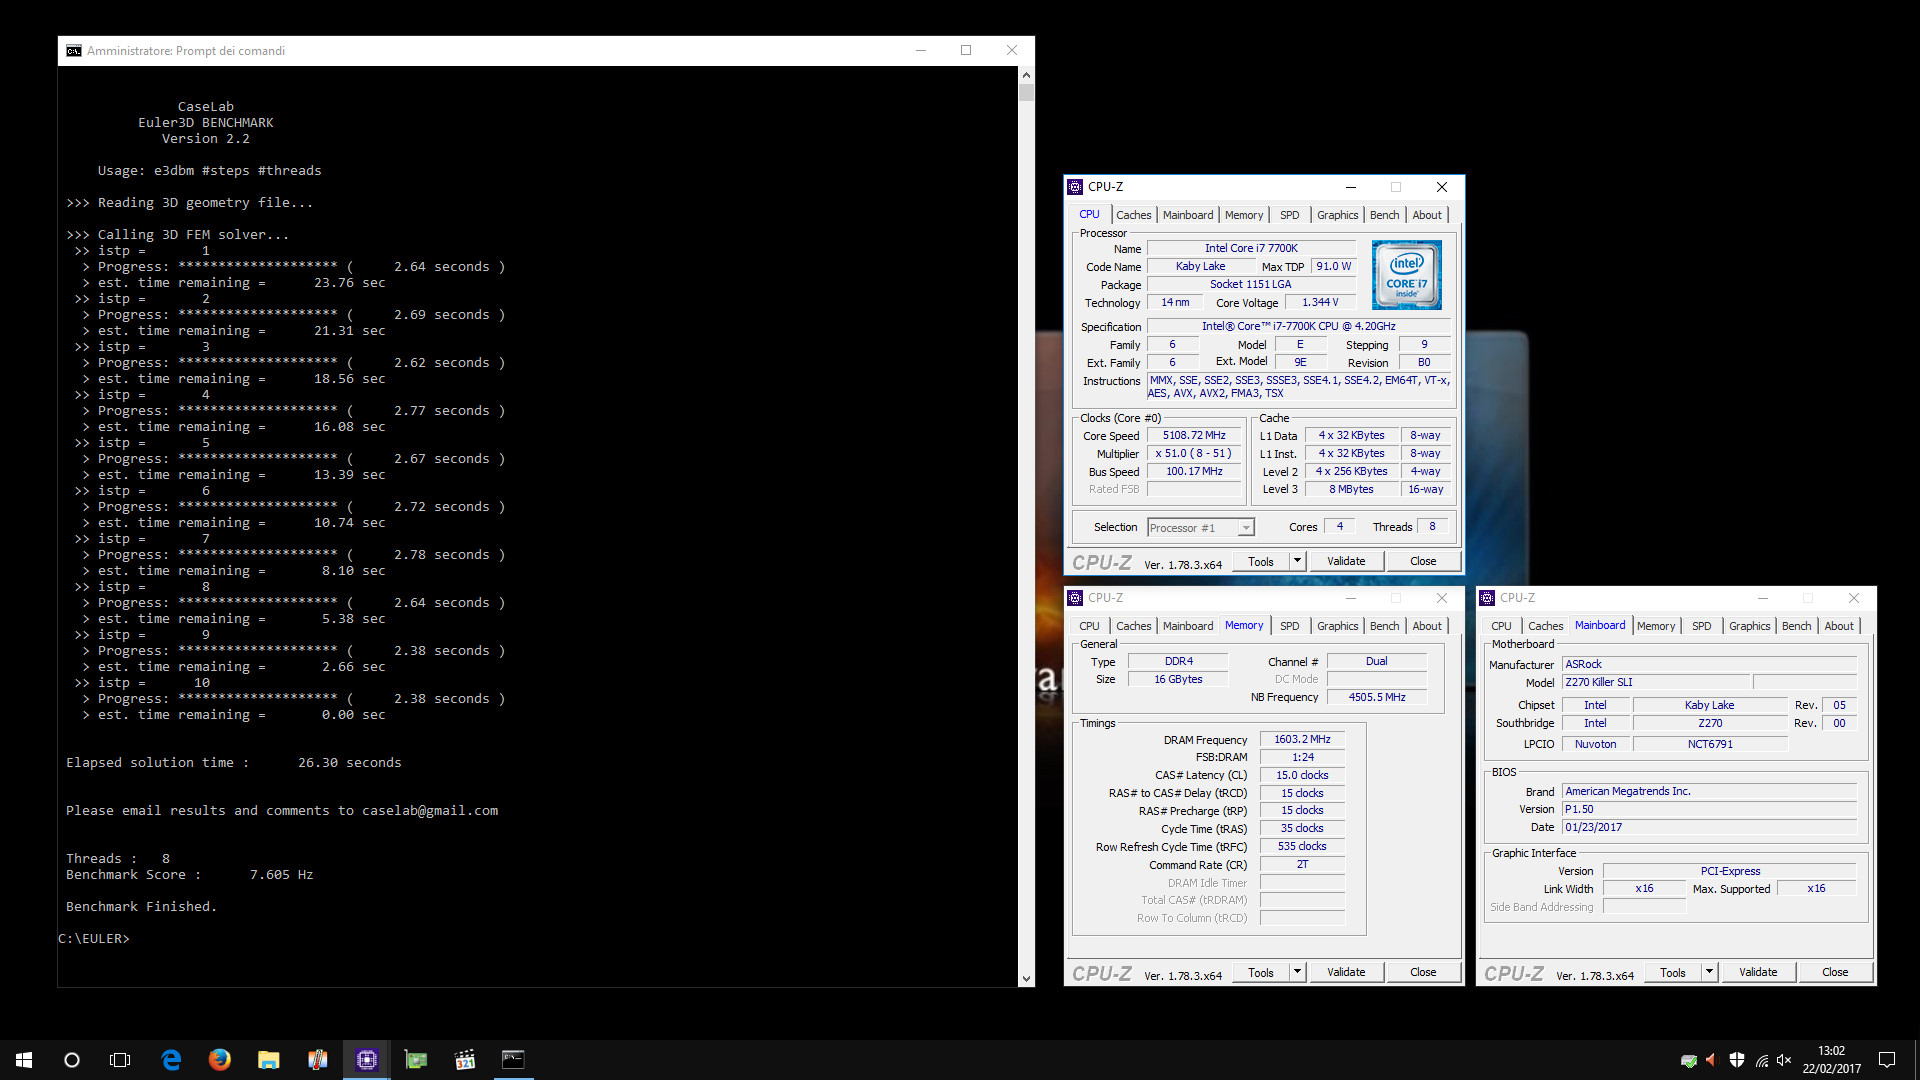Open the clock and date flyout
This screenshot has height=1080, width=1920.
[x=1832, y=1060]
